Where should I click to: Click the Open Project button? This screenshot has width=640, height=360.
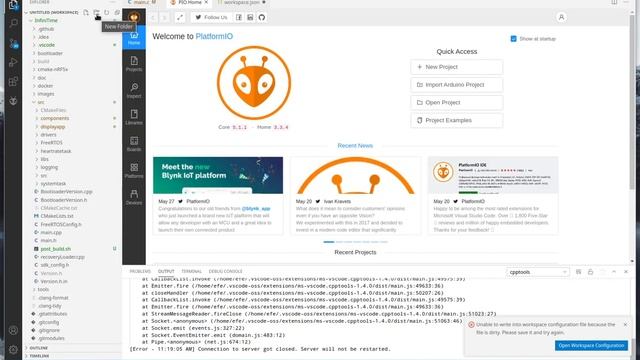(x=457, y=102)
